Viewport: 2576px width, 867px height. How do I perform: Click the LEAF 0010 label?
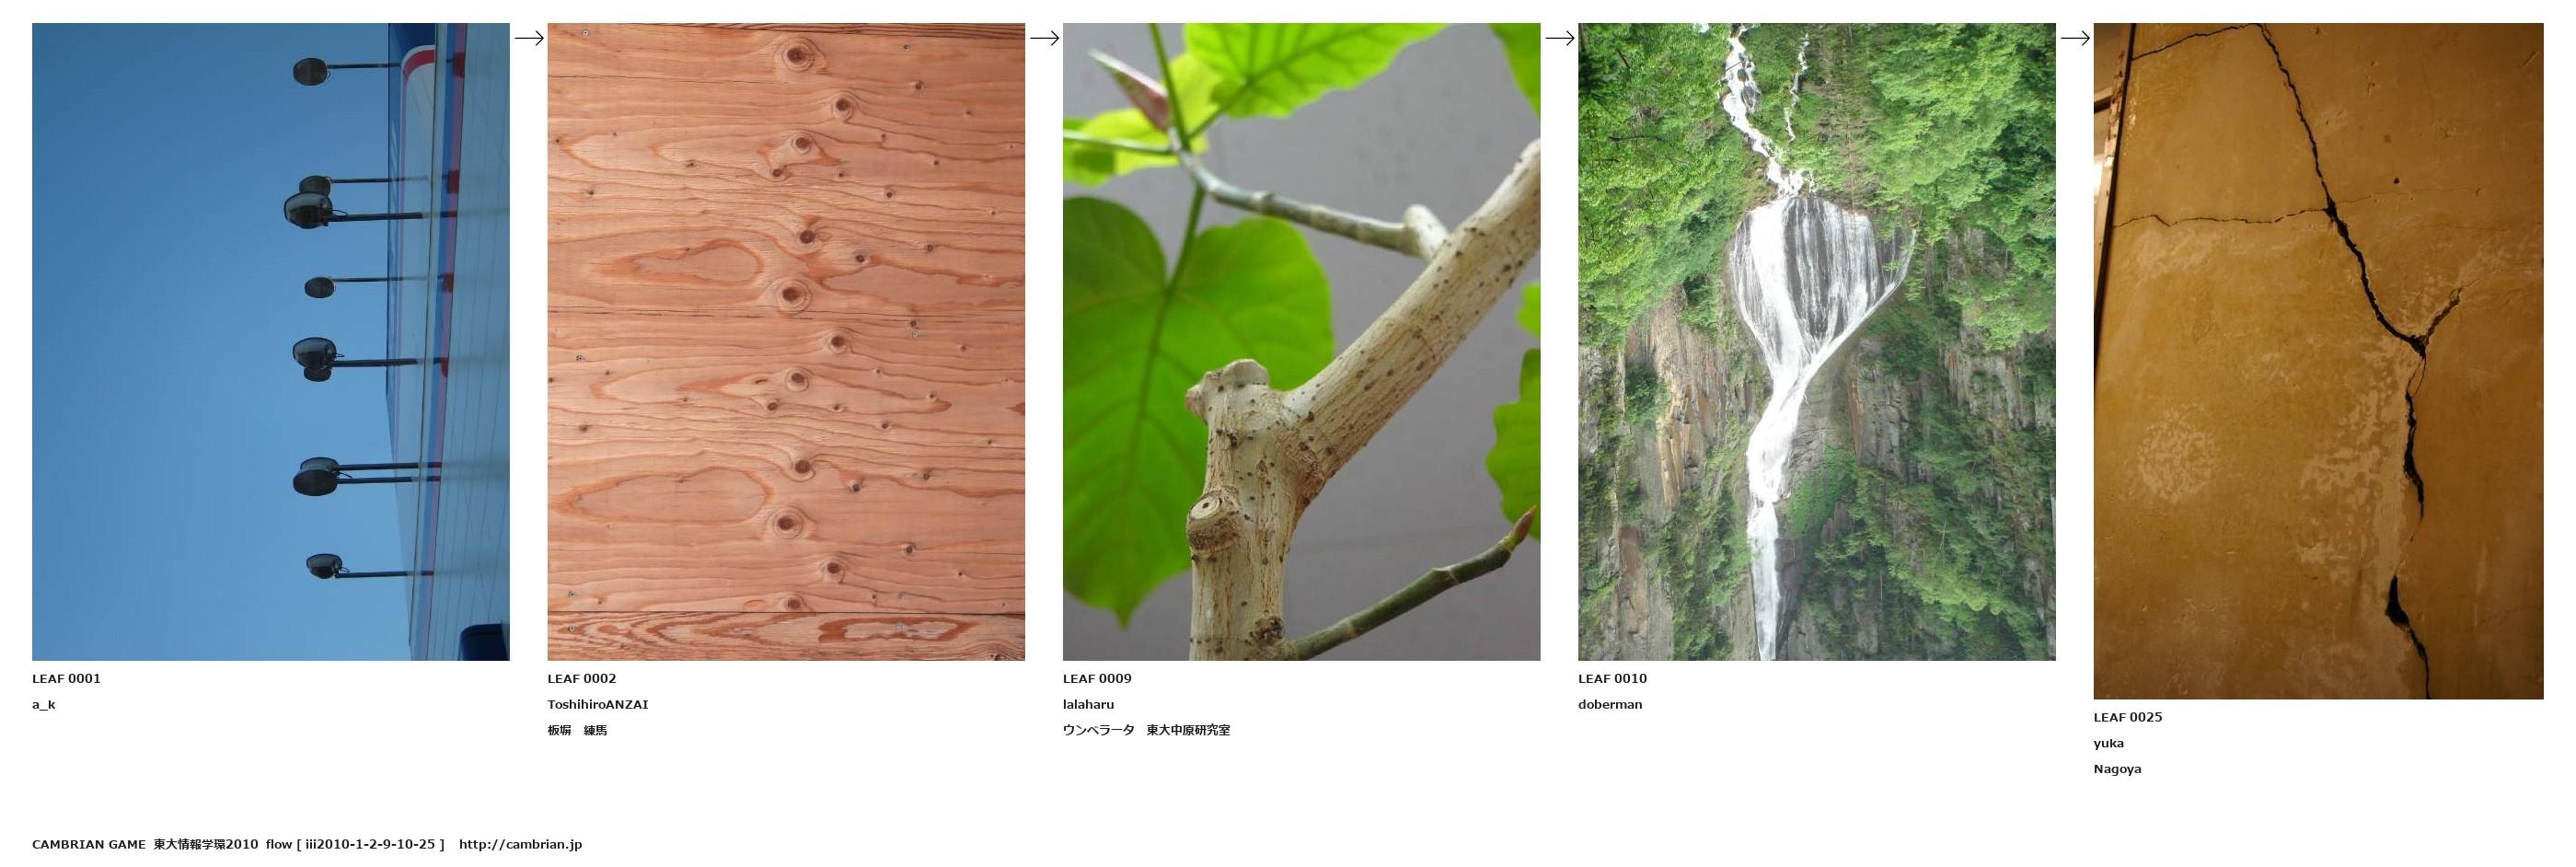pyautogui.click(x=1613, y=679)
